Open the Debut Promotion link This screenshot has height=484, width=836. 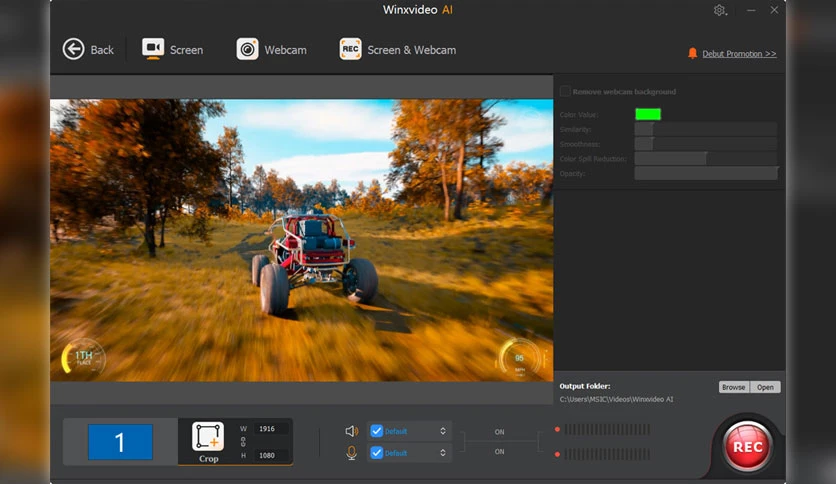[739, 53]
